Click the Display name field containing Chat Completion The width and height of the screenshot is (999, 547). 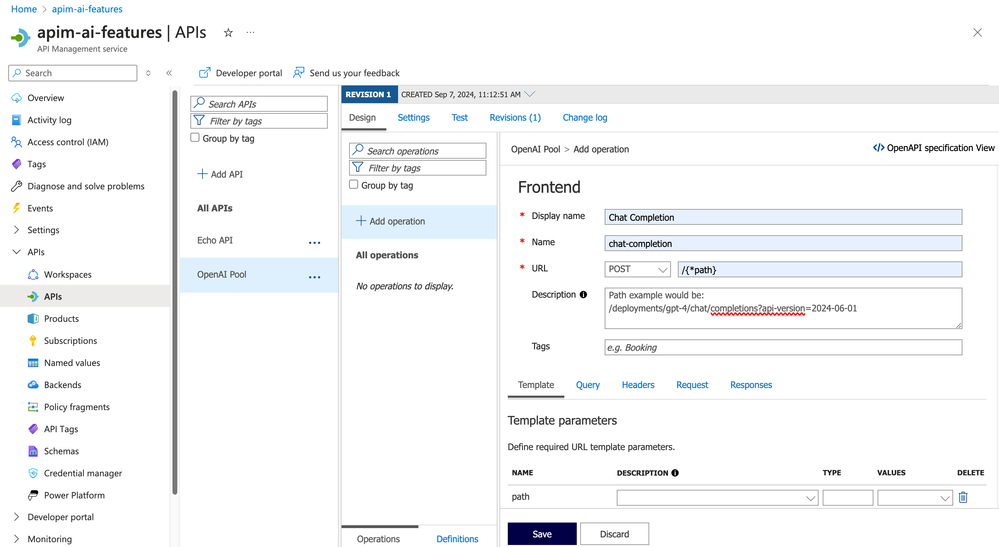point(783,217)
